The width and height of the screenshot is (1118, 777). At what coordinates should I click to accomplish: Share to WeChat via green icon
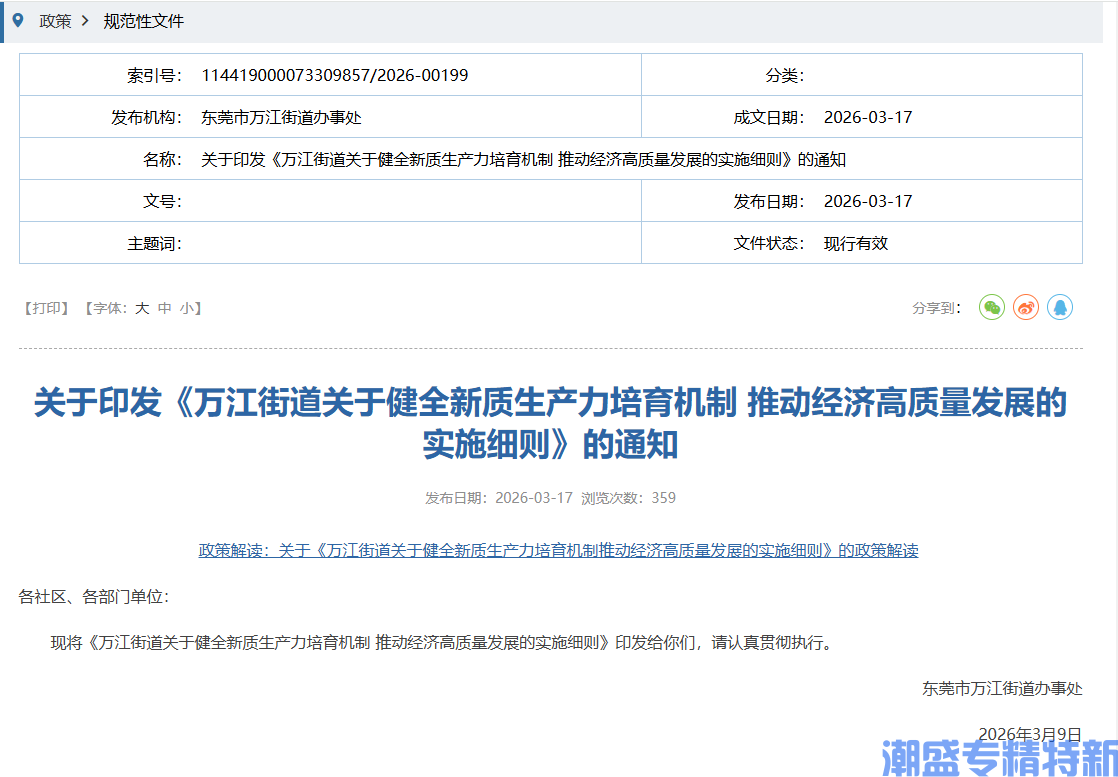pyautogui.click(x=991, y=308)
